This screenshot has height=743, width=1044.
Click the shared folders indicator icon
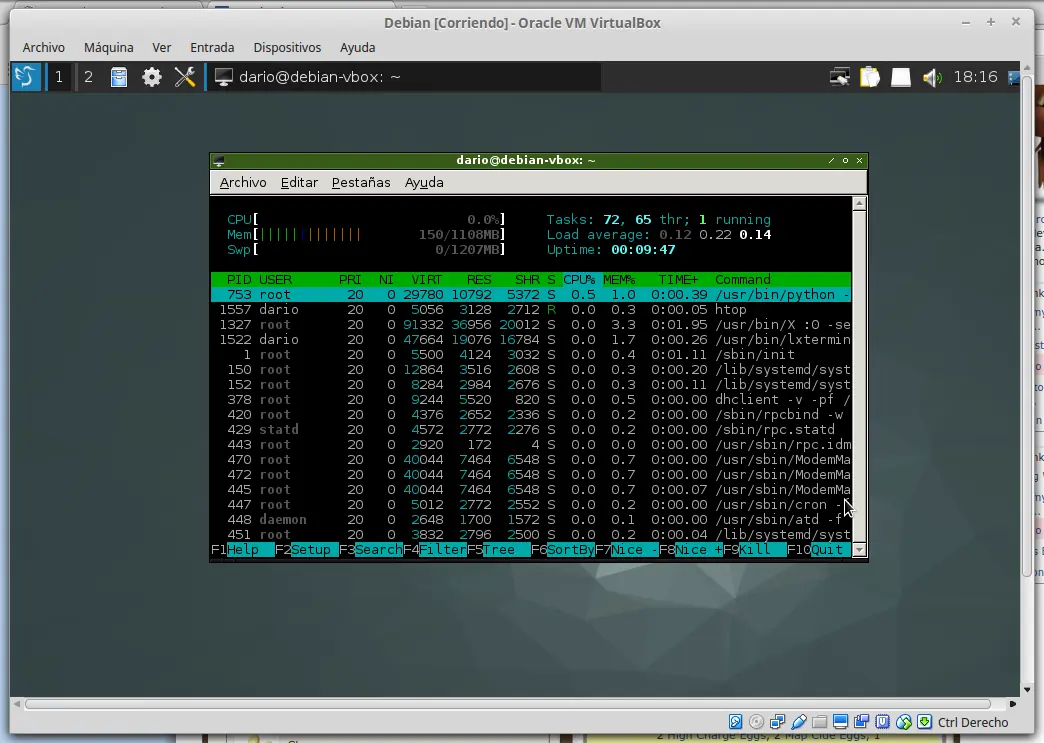[820, 722]
